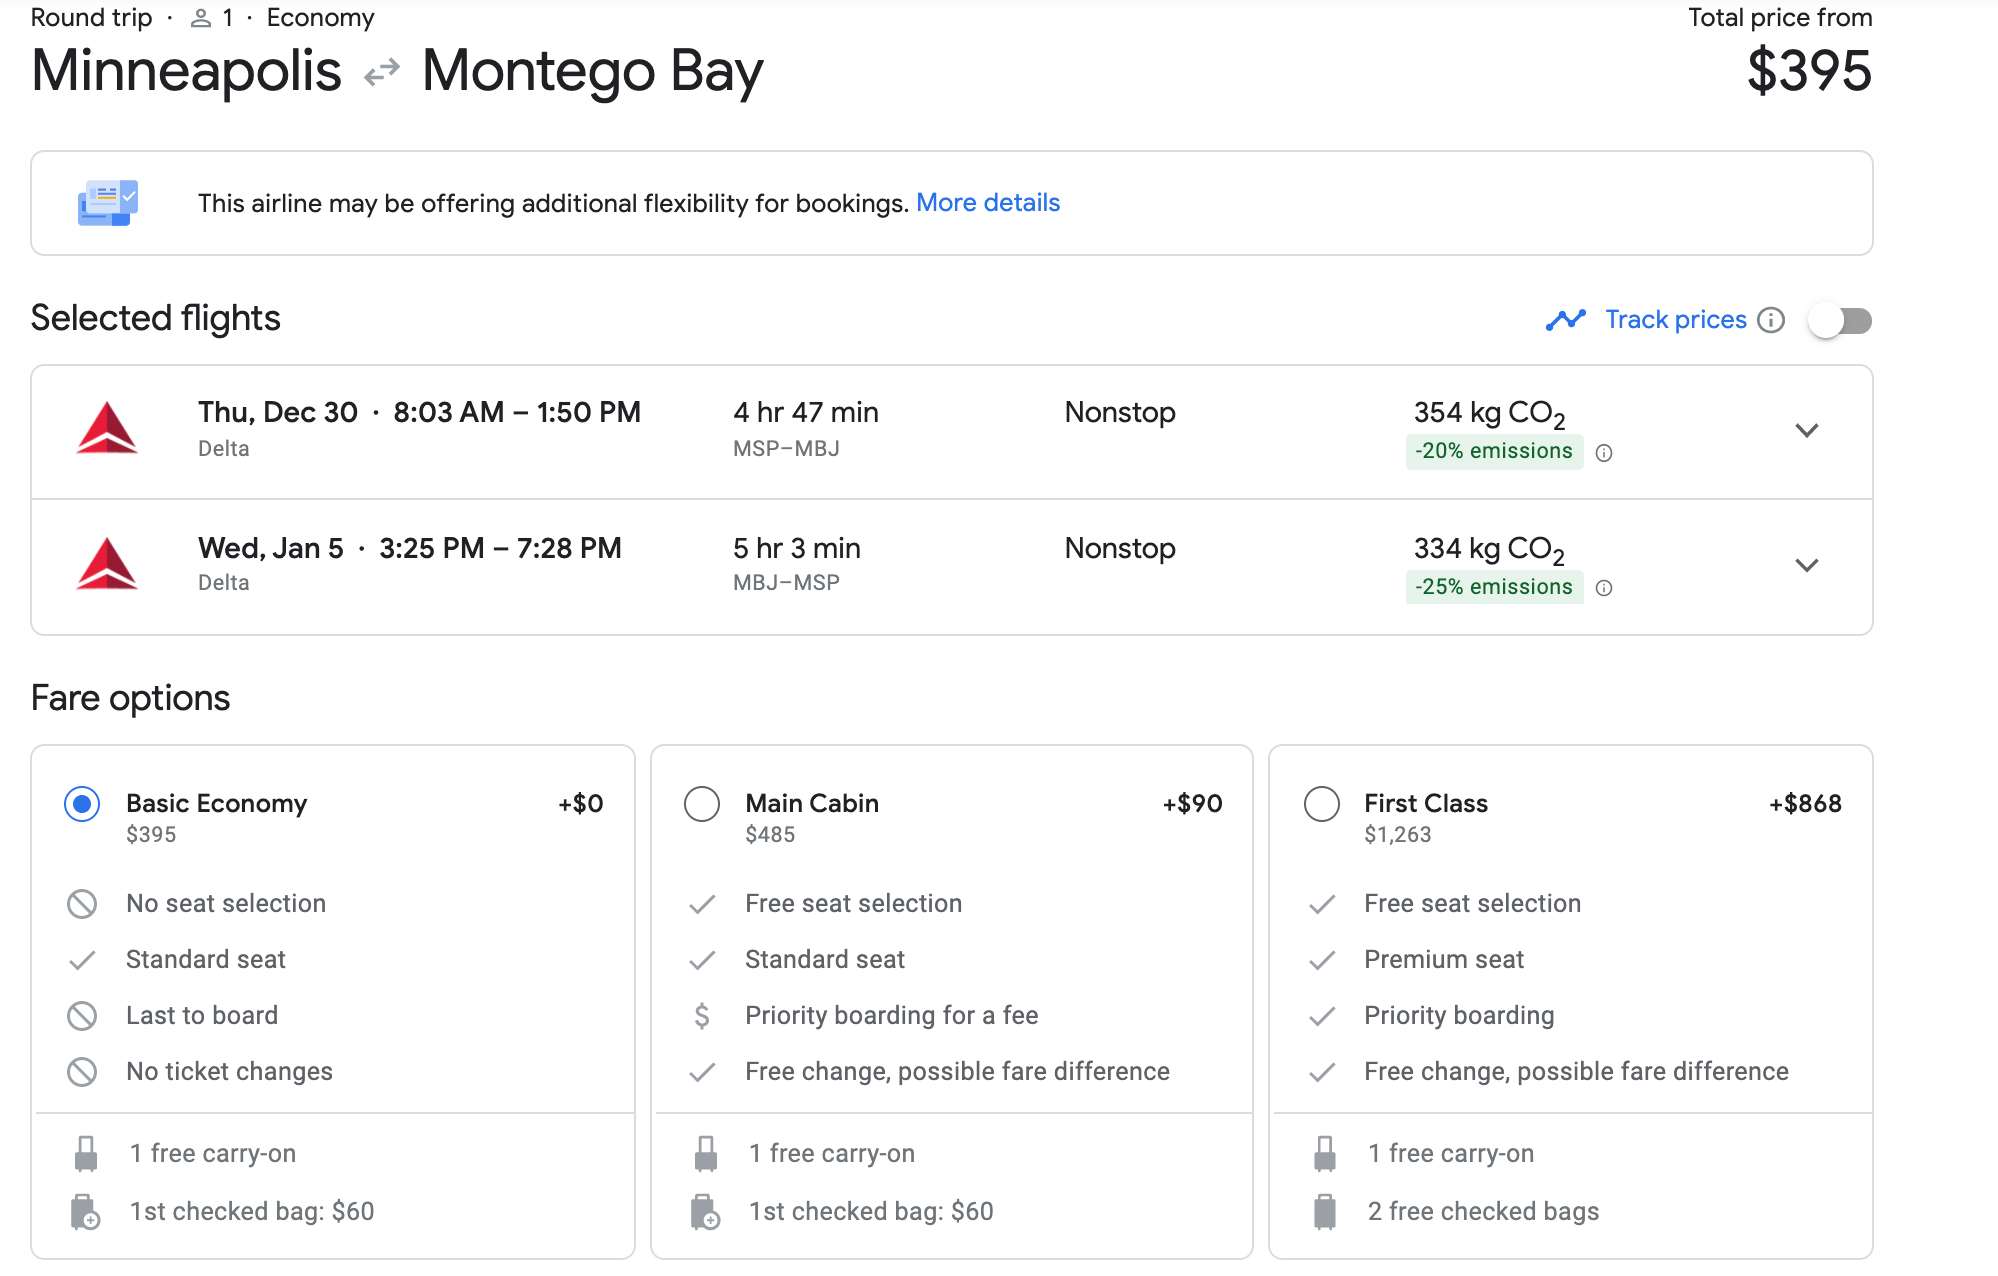Click info icon beside -20% emissions

pyautogui.click(x=1604, y=453)
